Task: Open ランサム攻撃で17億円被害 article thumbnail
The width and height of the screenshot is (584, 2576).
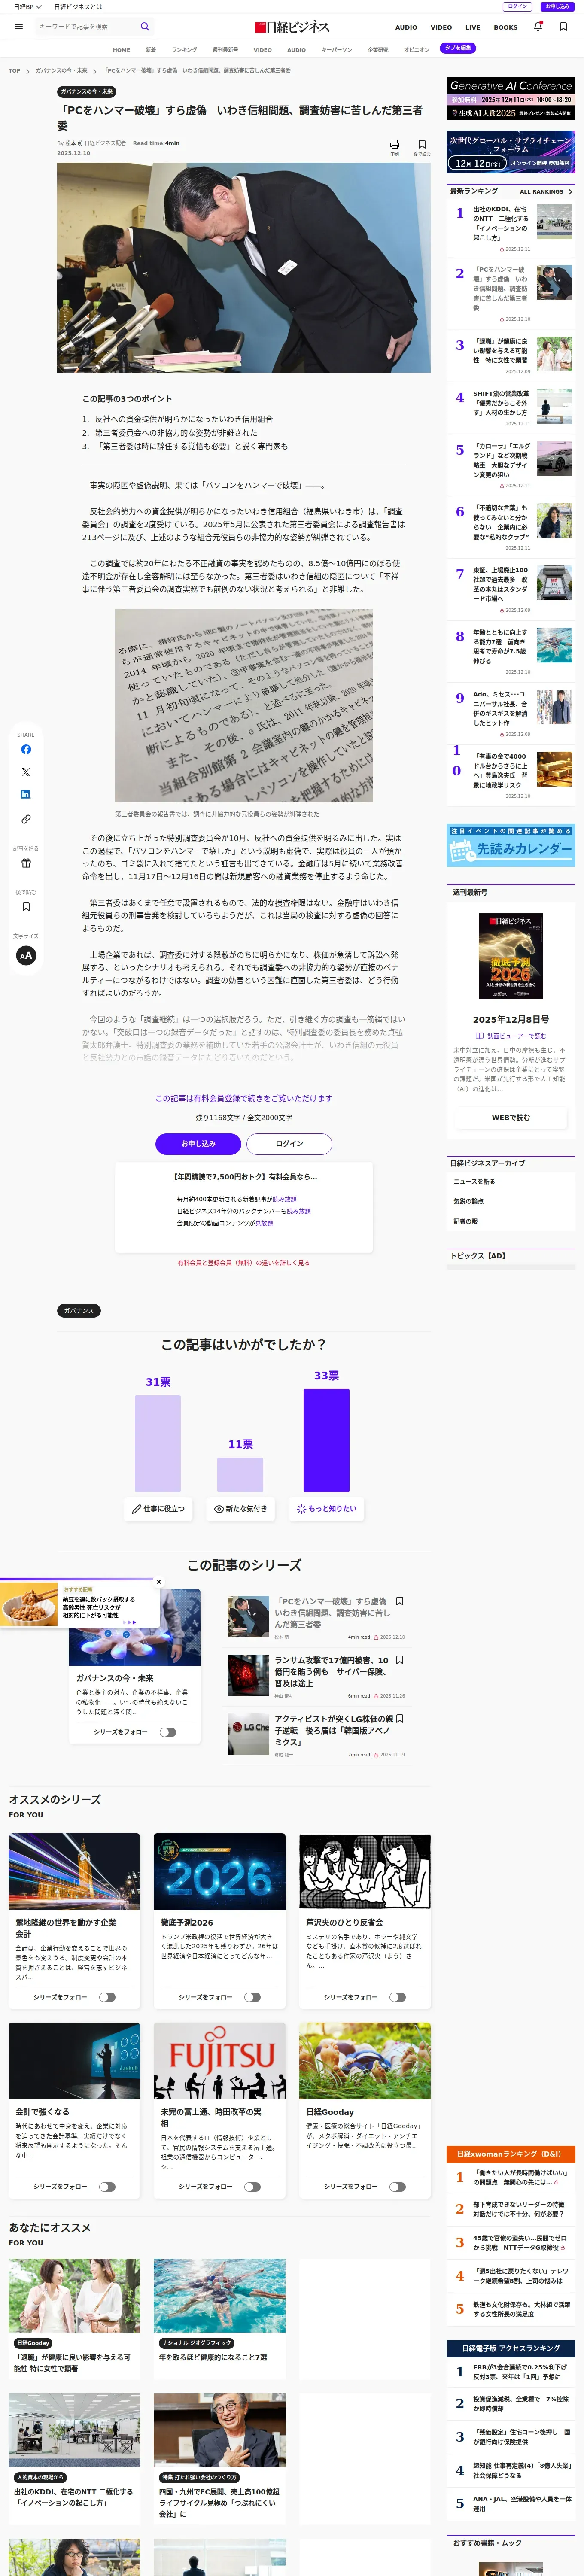Action: (248, 1674)
